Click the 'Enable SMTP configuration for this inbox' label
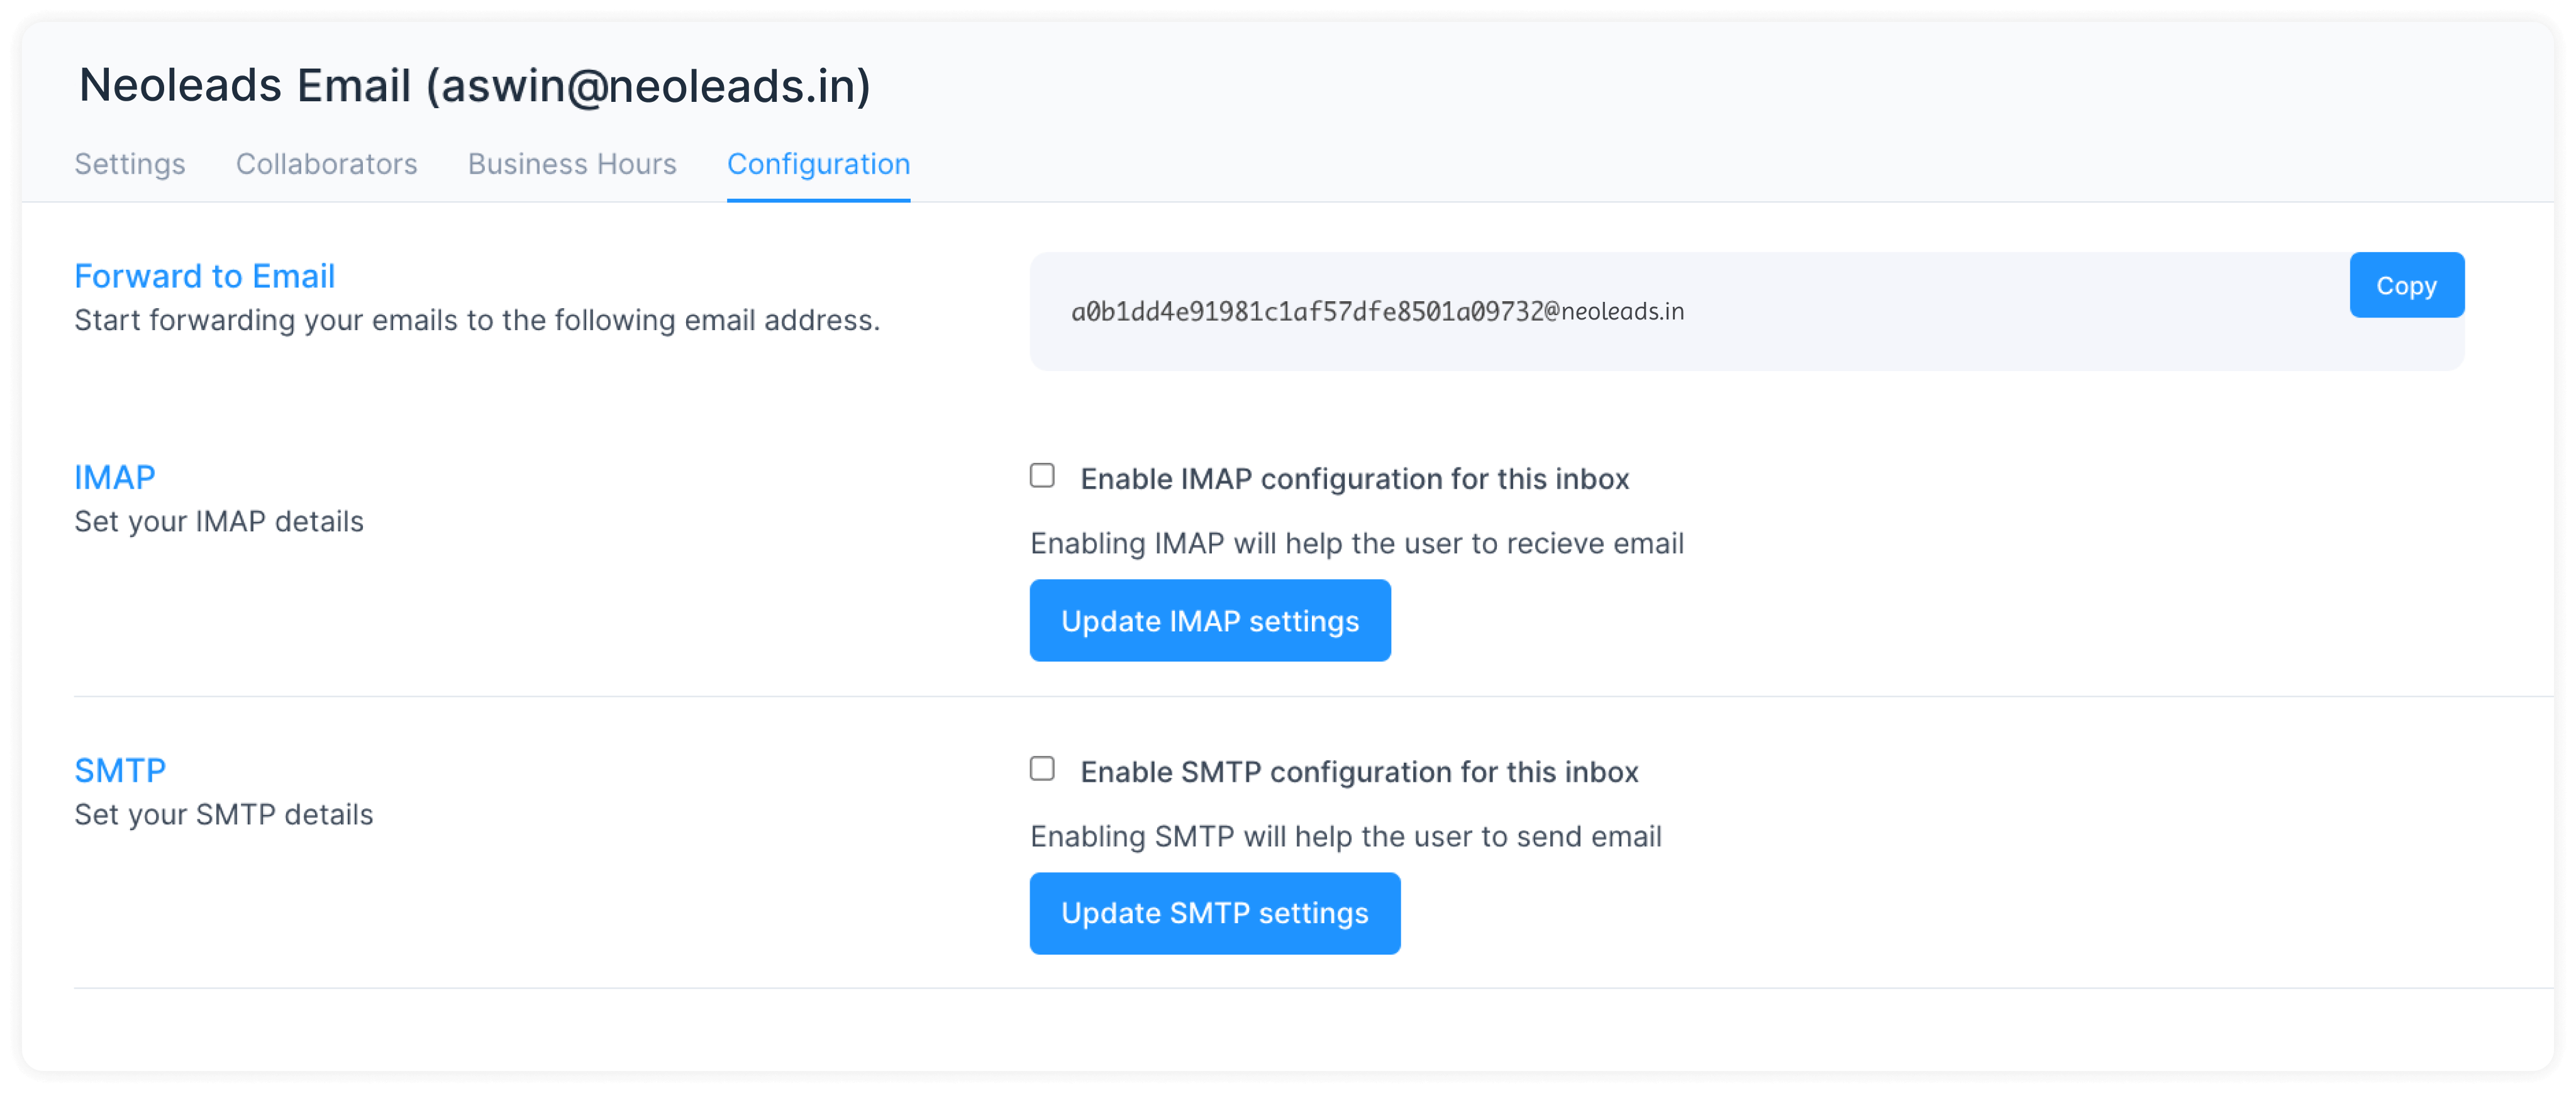The height and width of the screenshot is (1093, 2576). point(1359,772)
